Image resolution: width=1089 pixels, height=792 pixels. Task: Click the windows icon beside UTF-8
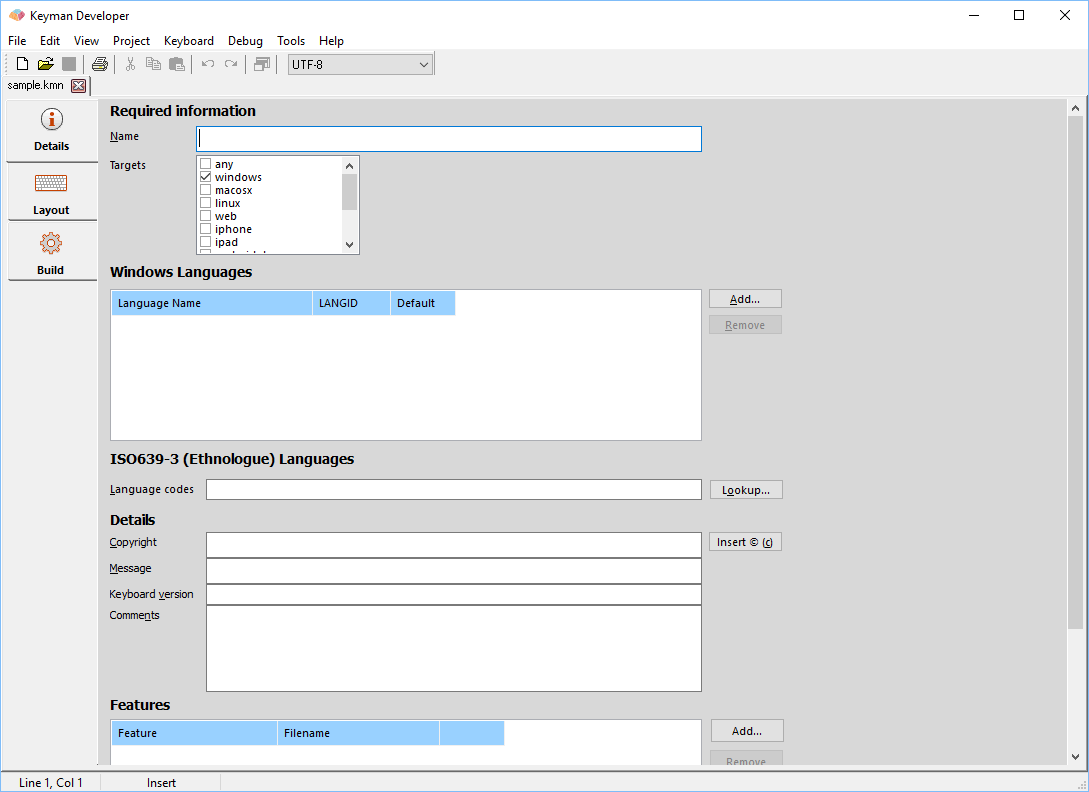point(262,65)
